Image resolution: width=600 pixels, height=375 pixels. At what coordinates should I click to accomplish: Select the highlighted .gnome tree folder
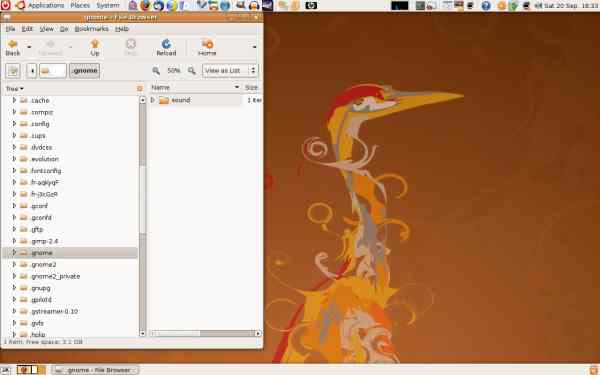[70, 253]
